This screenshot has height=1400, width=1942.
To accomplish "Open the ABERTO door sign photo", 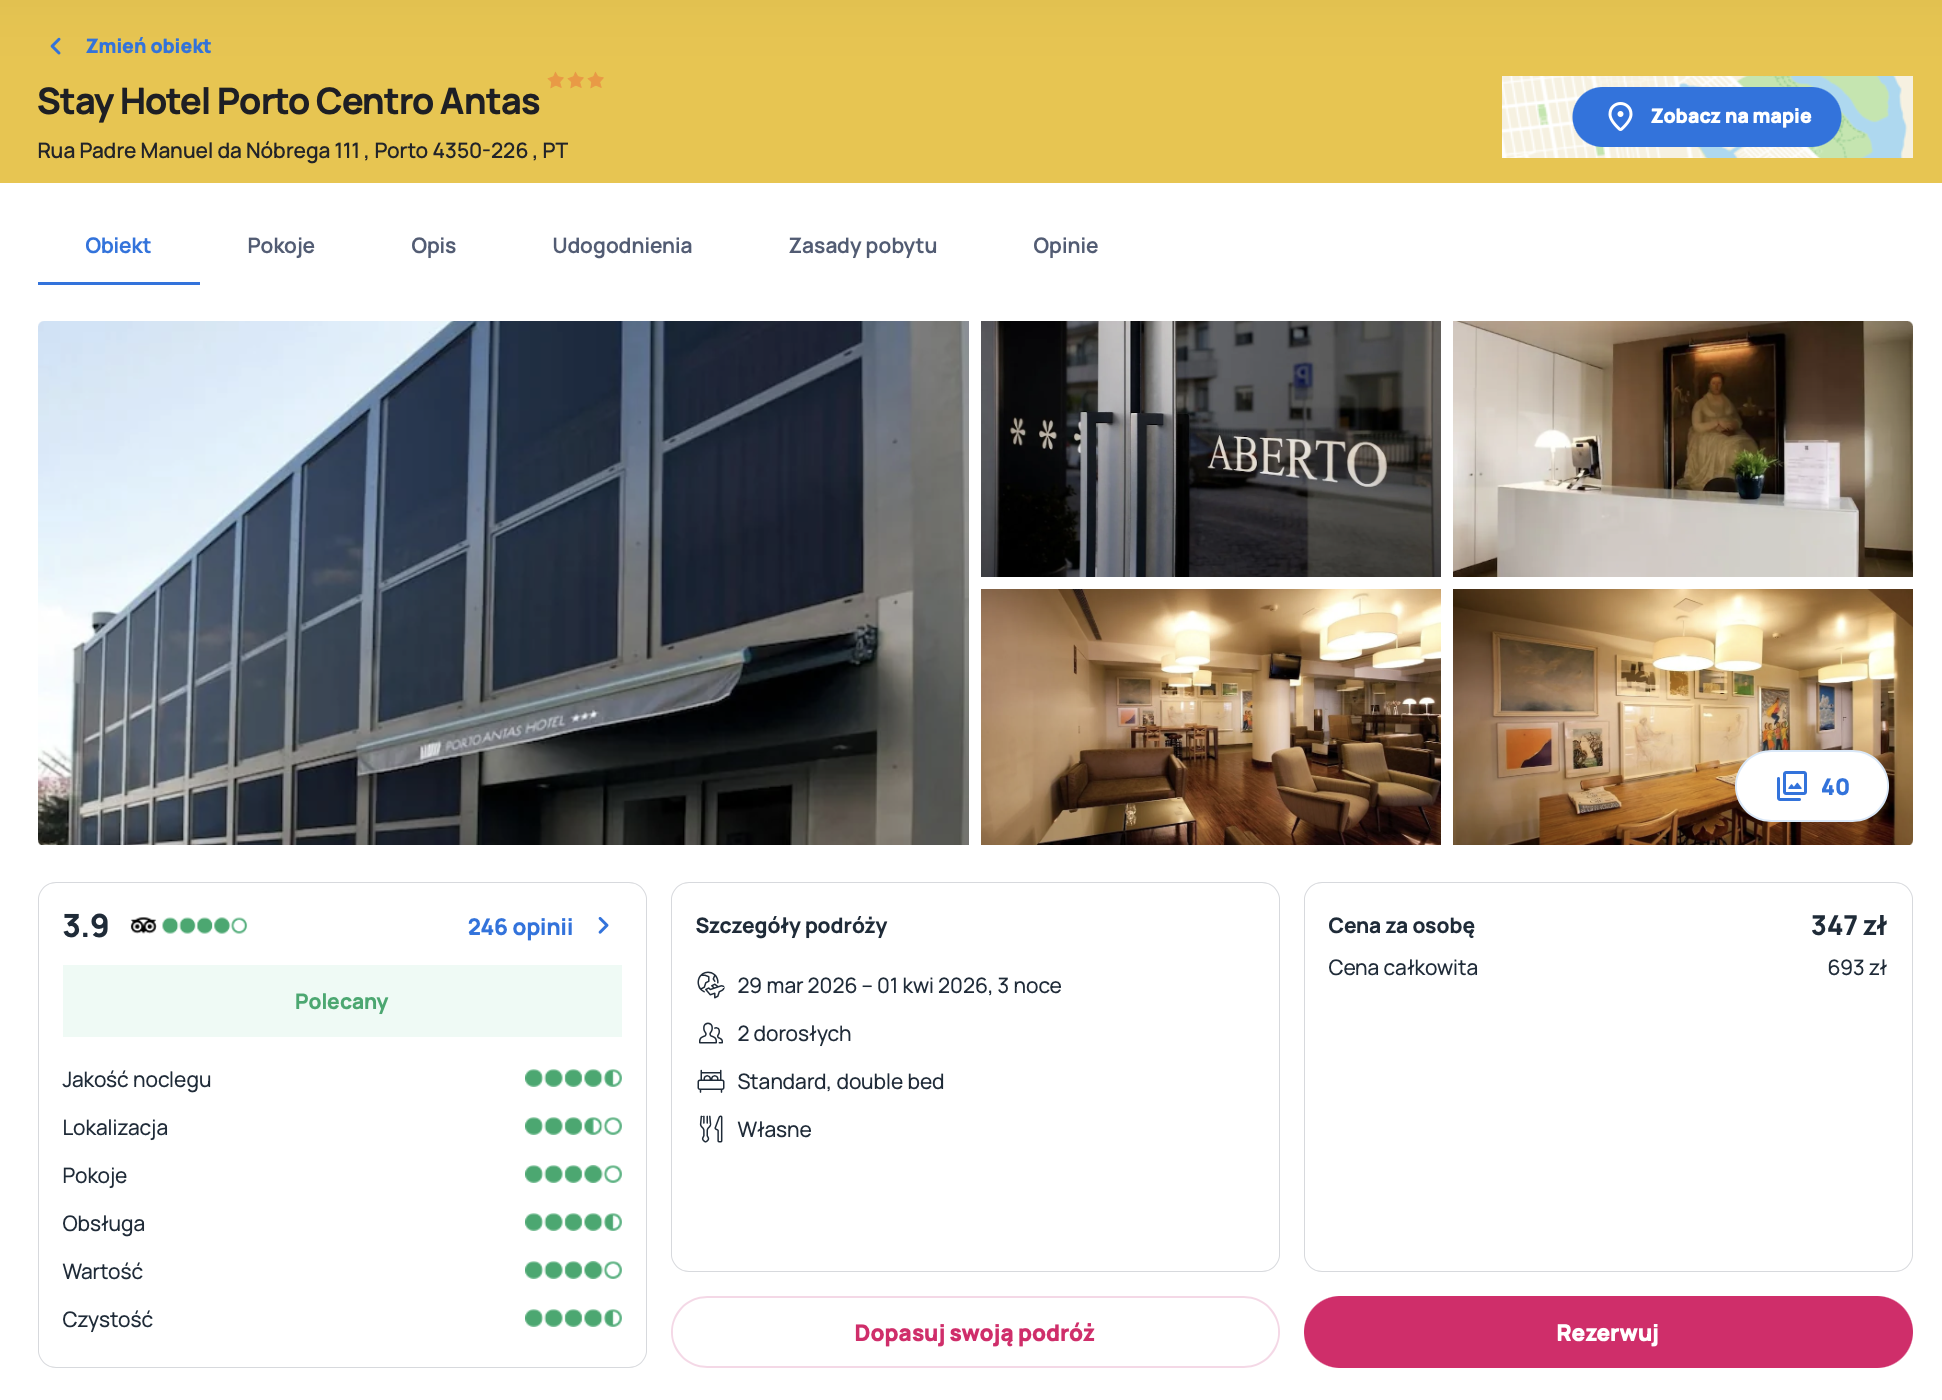I will point(1211,449).
